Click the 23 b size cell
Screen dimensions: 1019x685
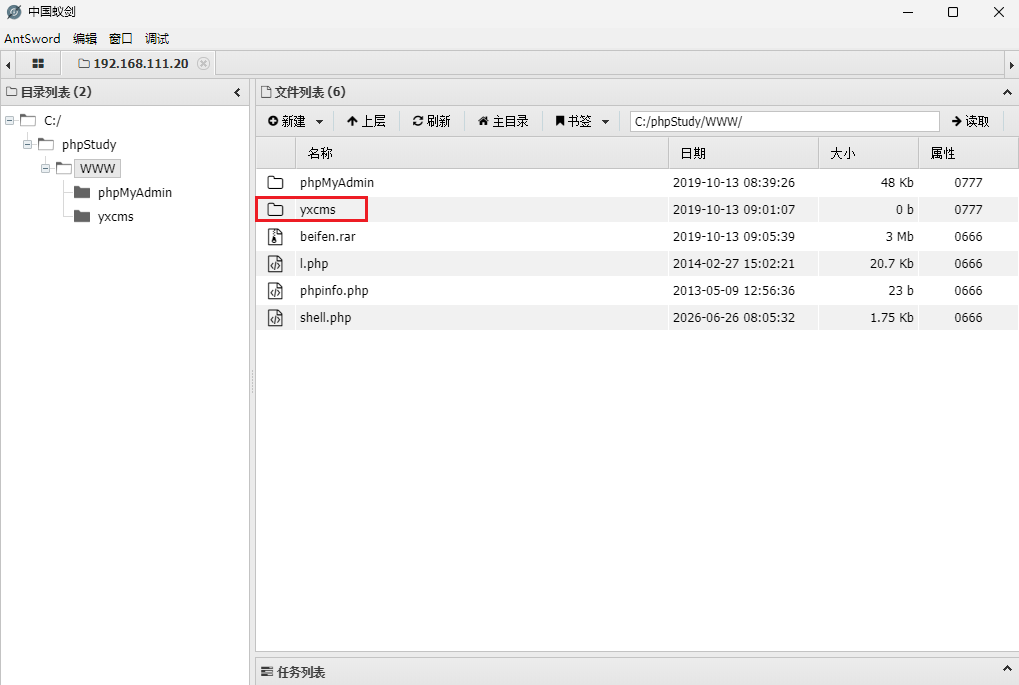(x=901, y=291)
